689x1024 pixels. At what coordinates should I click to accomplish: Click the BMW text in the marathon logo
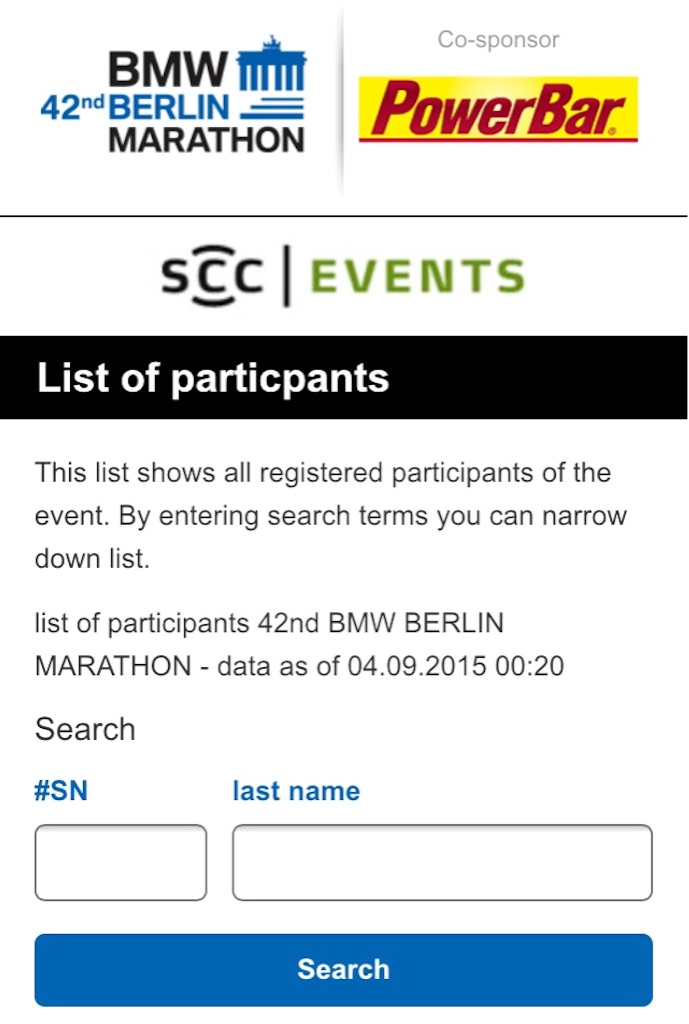pos(168,69)
